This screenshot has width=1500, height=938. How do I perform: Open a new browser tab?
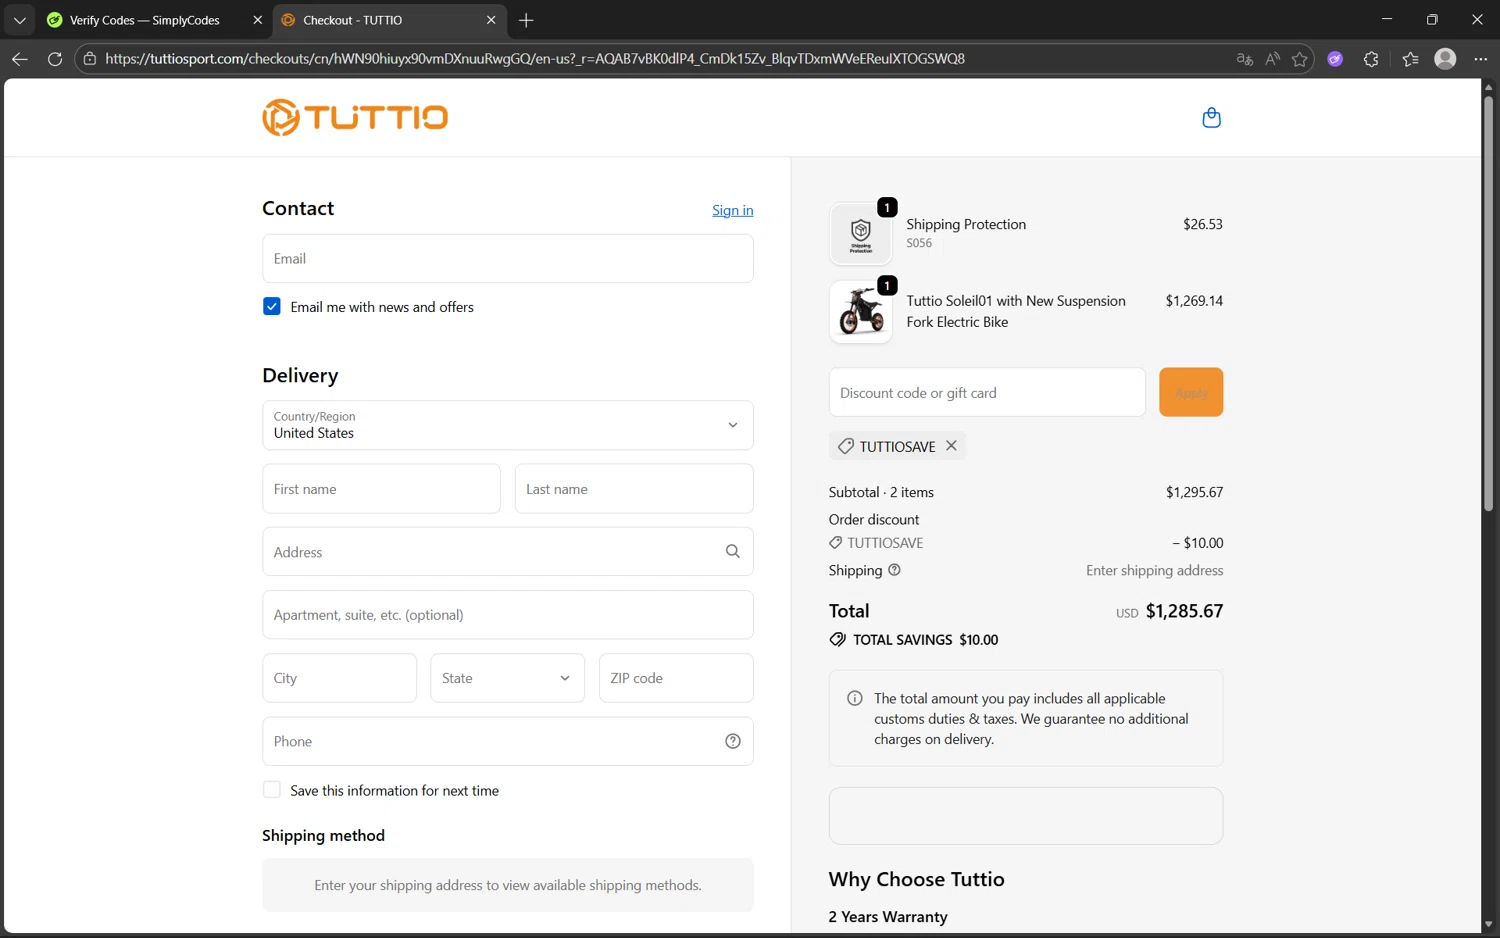526,20
